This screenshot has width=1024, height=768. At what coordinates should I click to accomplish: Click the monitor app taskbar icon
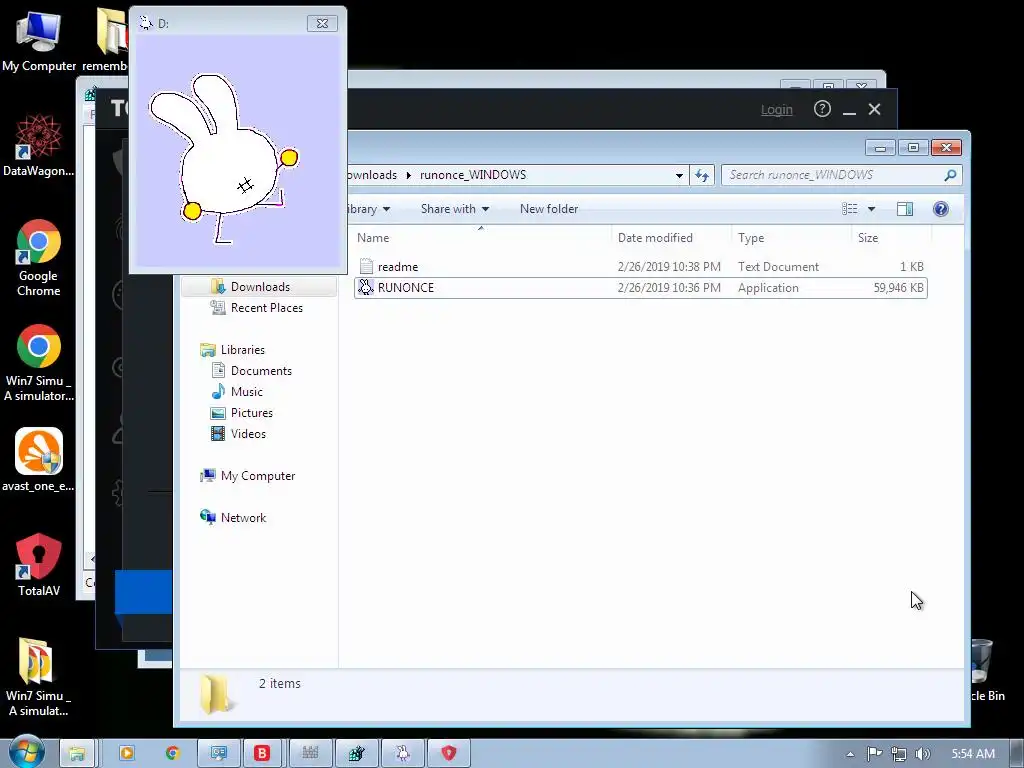(x=217, y=754)
